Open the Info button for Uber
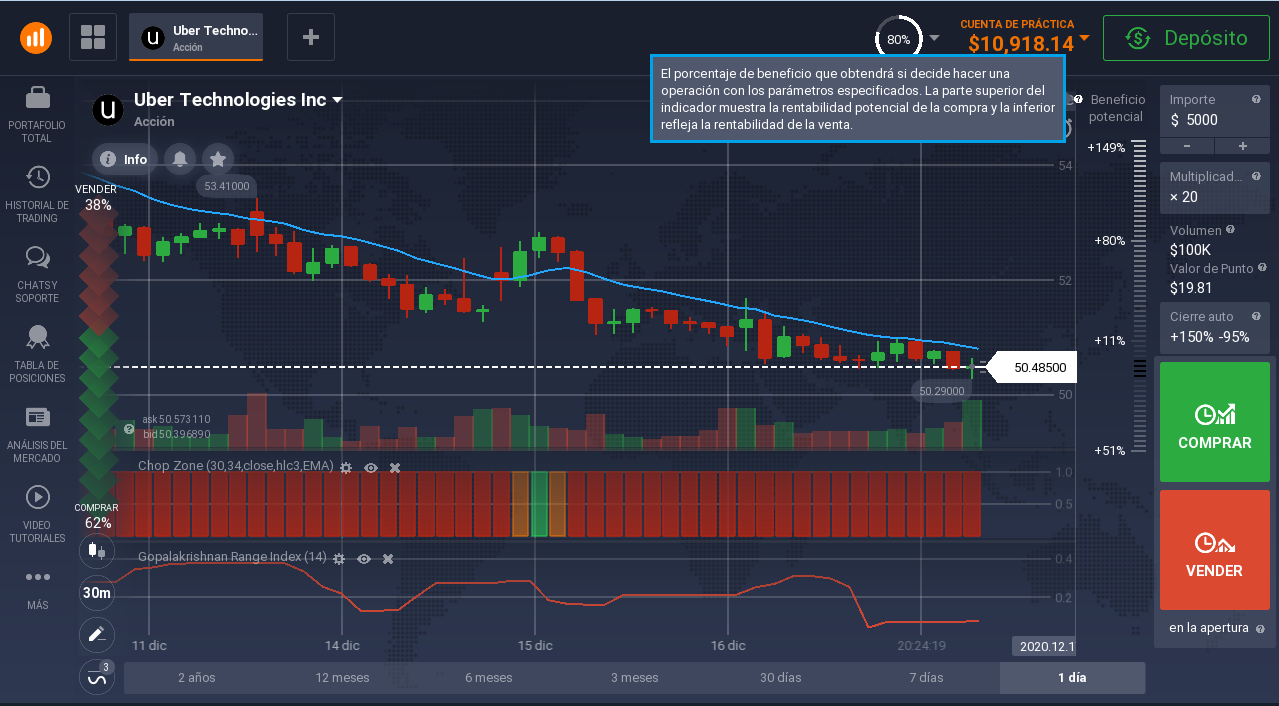The width and height of the screenshot is (1279, 706). pyautogui.click(x=125, y=158)
